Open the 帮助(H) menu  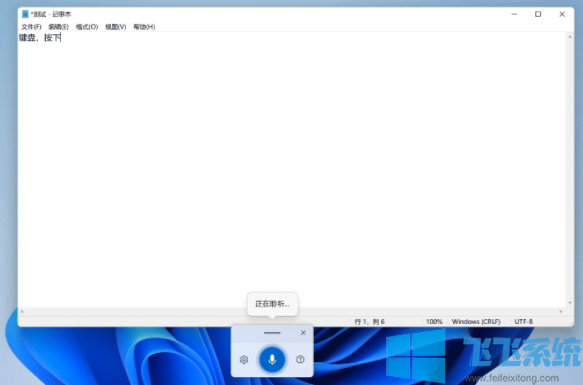(x=144, y=27)
